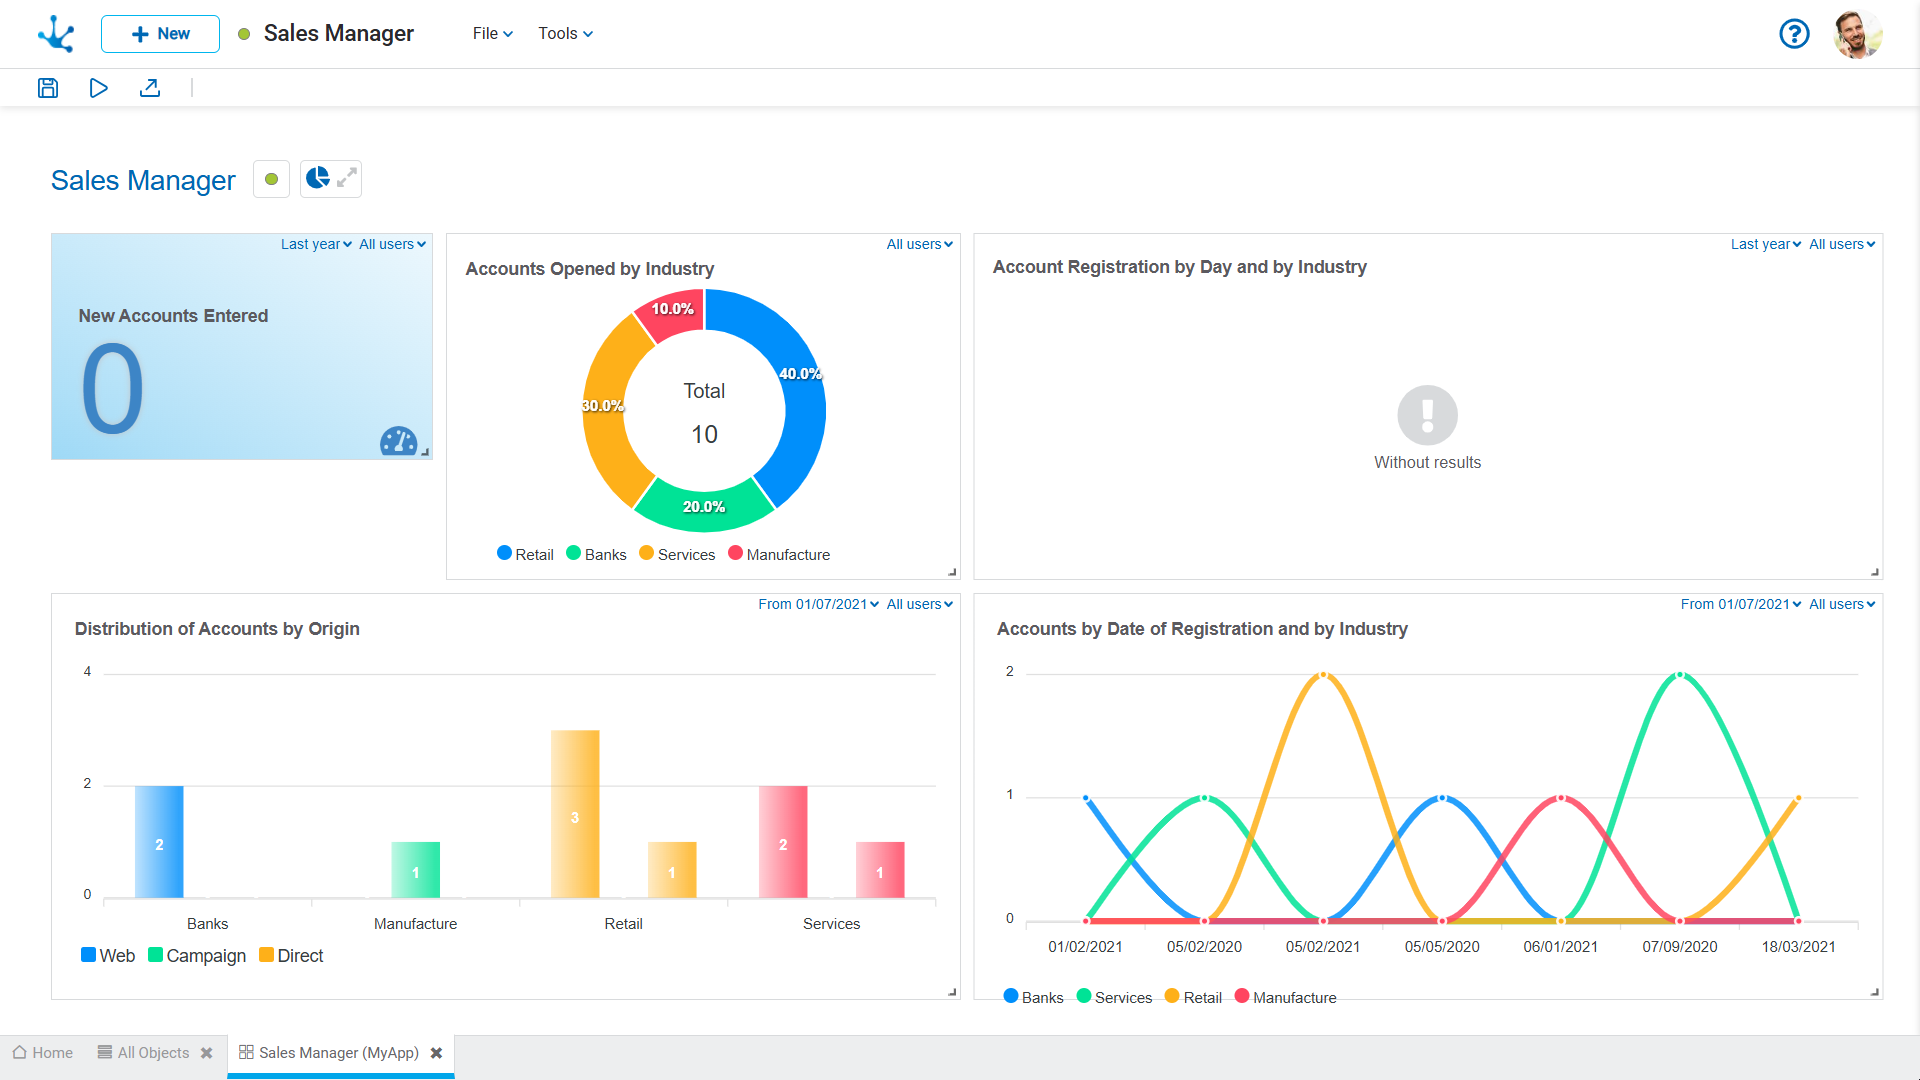Open the File menu

point(492,34)
